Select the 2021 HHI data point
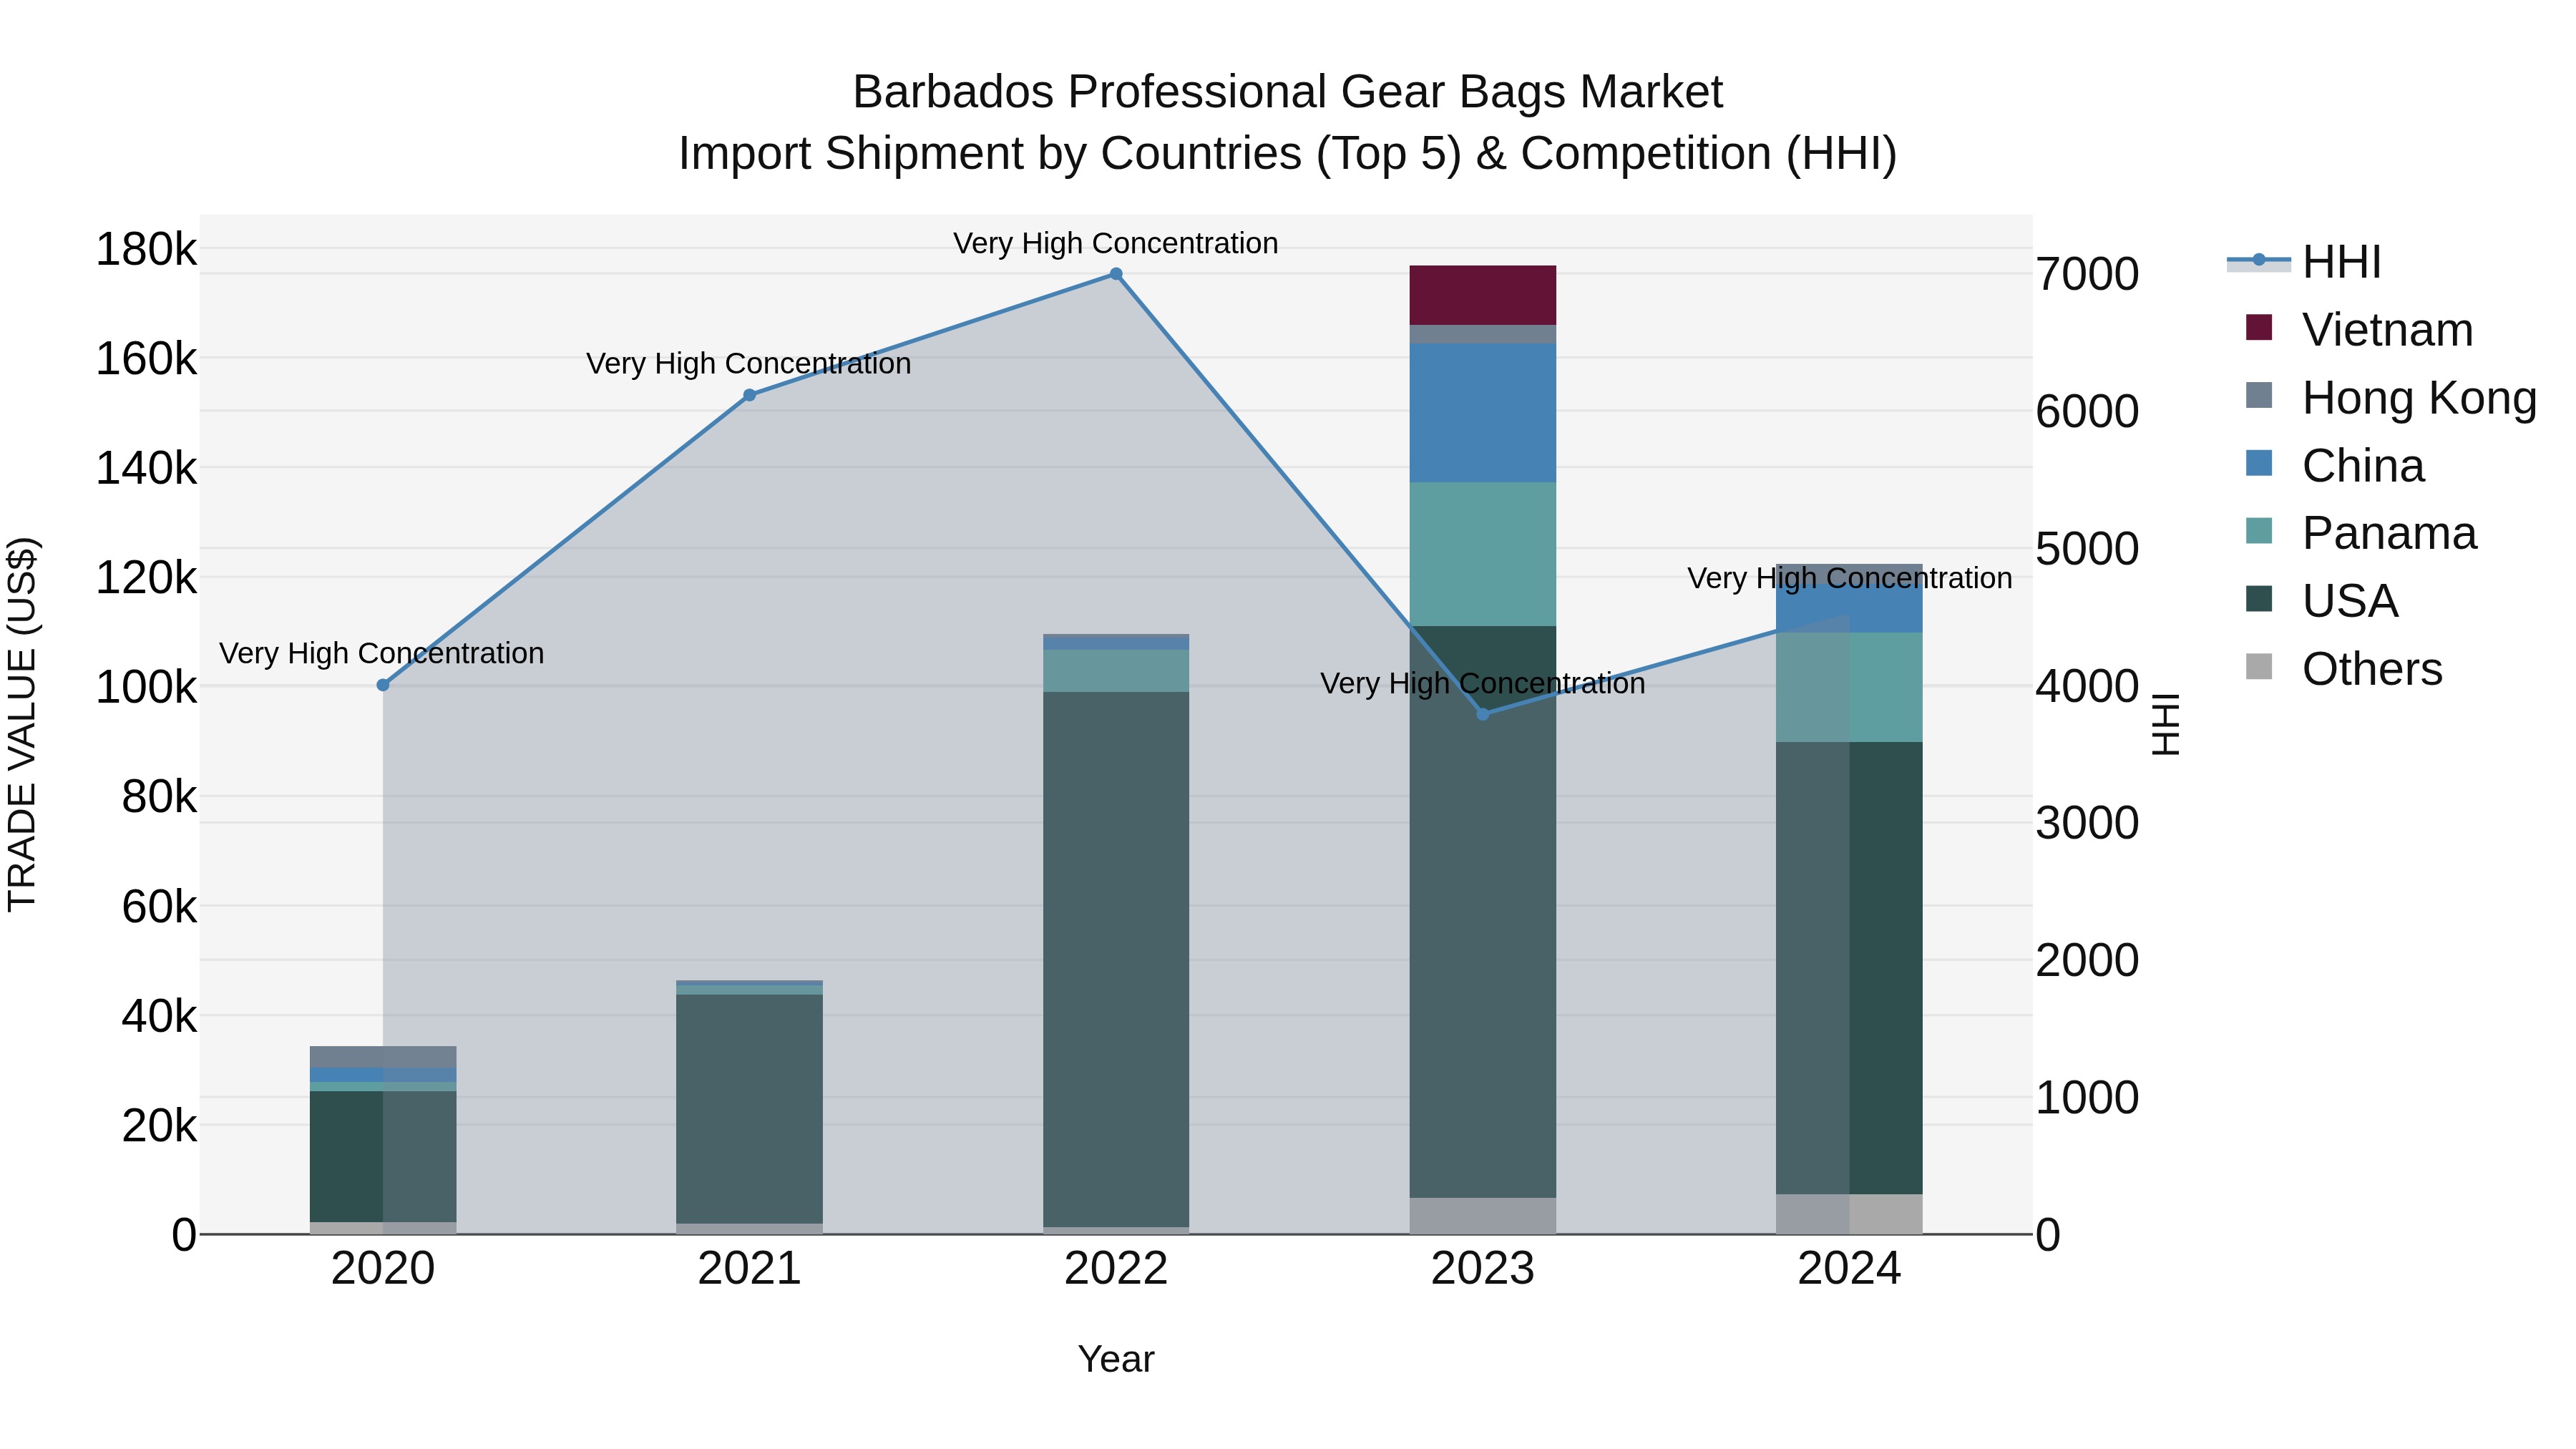Viewport: 2576px width, 1449px height. click(750, 395)
